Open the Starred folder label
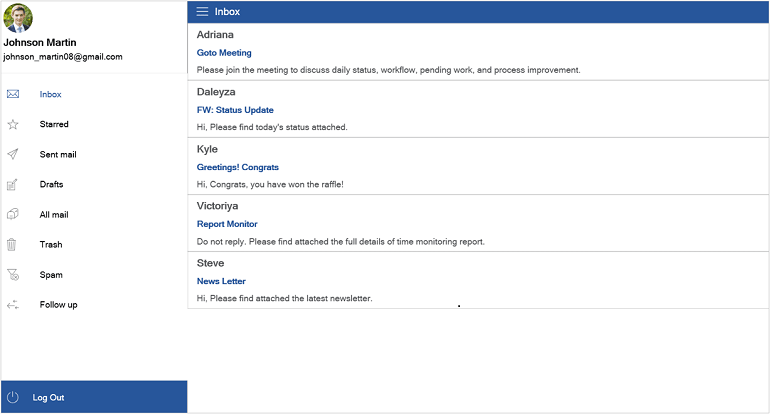This screenshot has width=770, height=414. pyautogui.click(x=54, y=124)
